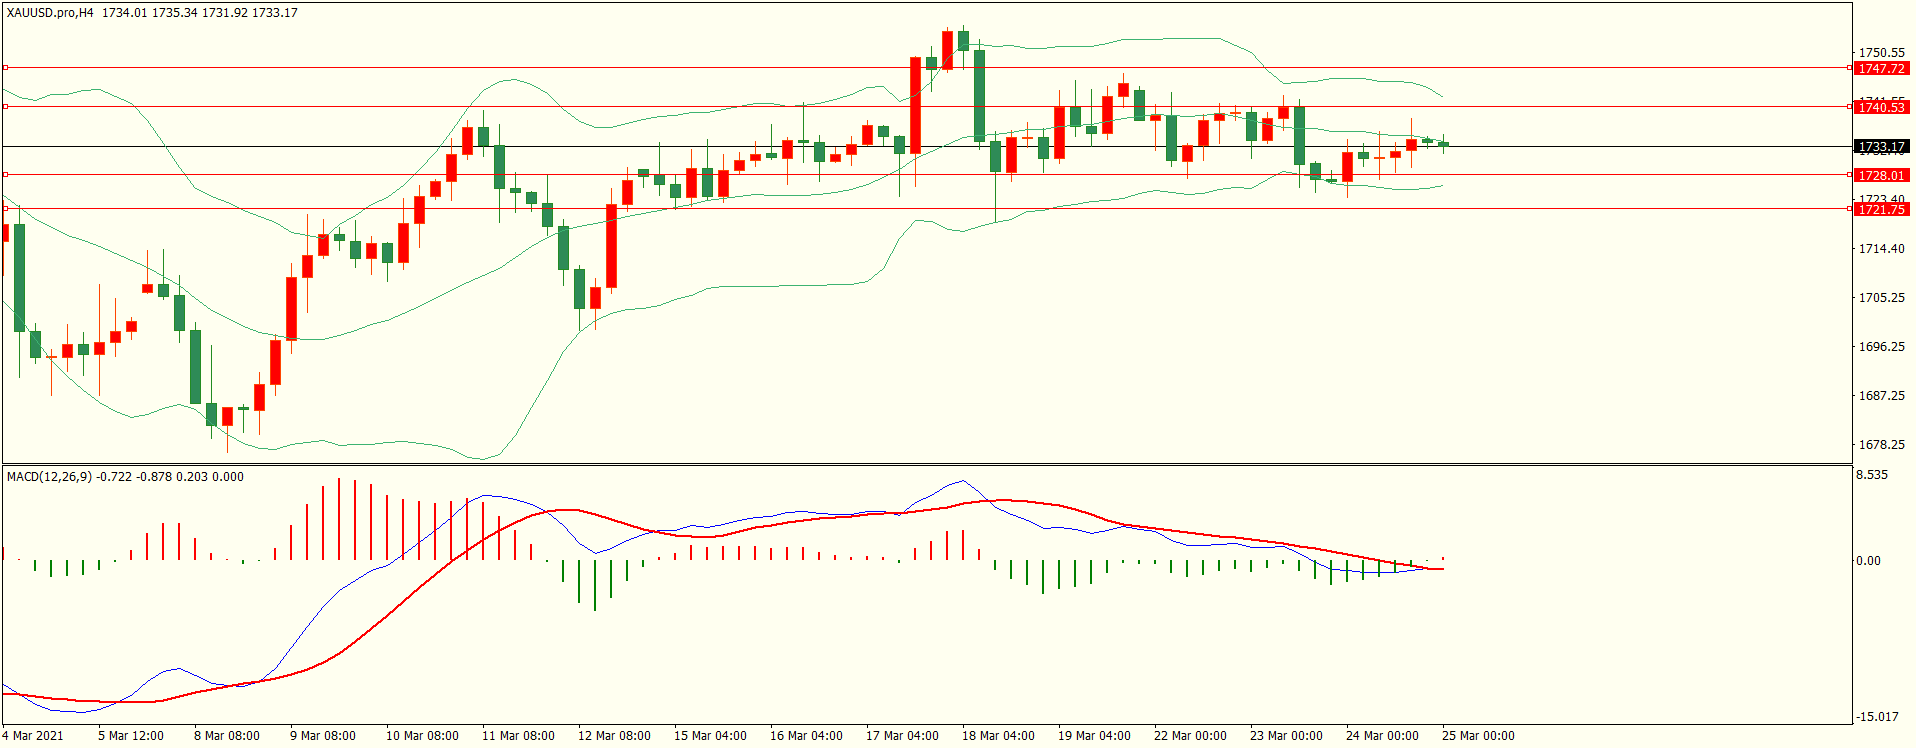Click the 1750.55 price scale value
This screenshot has height=748, width=1916.
pyautogui.click(x=1881, y=53)
